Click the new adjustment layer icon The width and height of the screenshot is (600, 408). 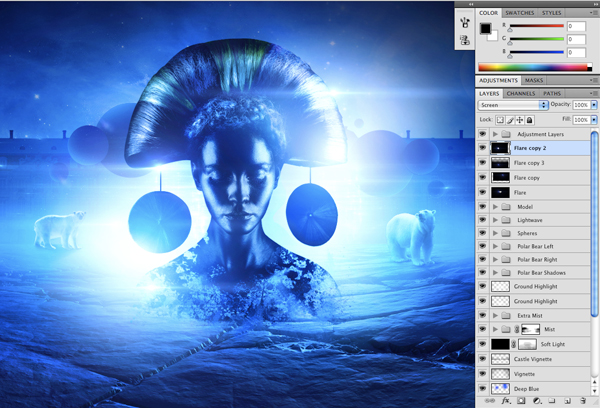tap(537, 401)
